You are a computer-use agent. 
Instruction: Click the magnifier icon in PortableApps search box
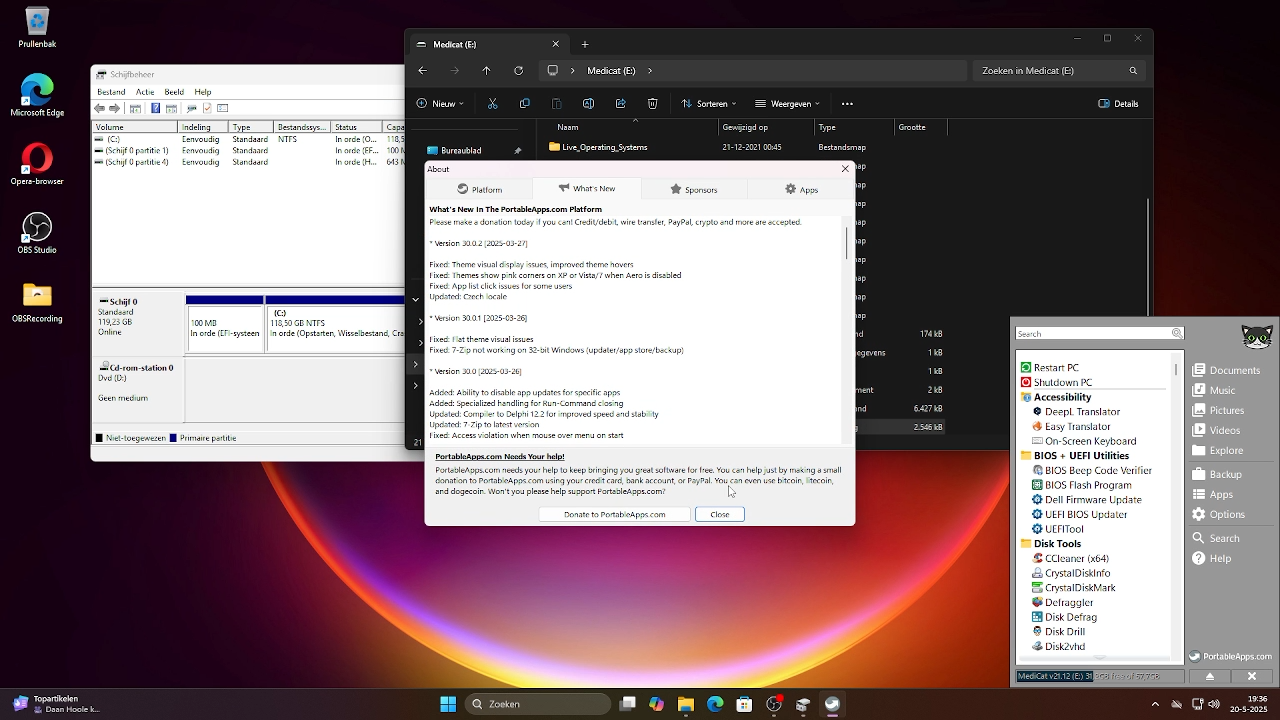[x=1177, y=333]
